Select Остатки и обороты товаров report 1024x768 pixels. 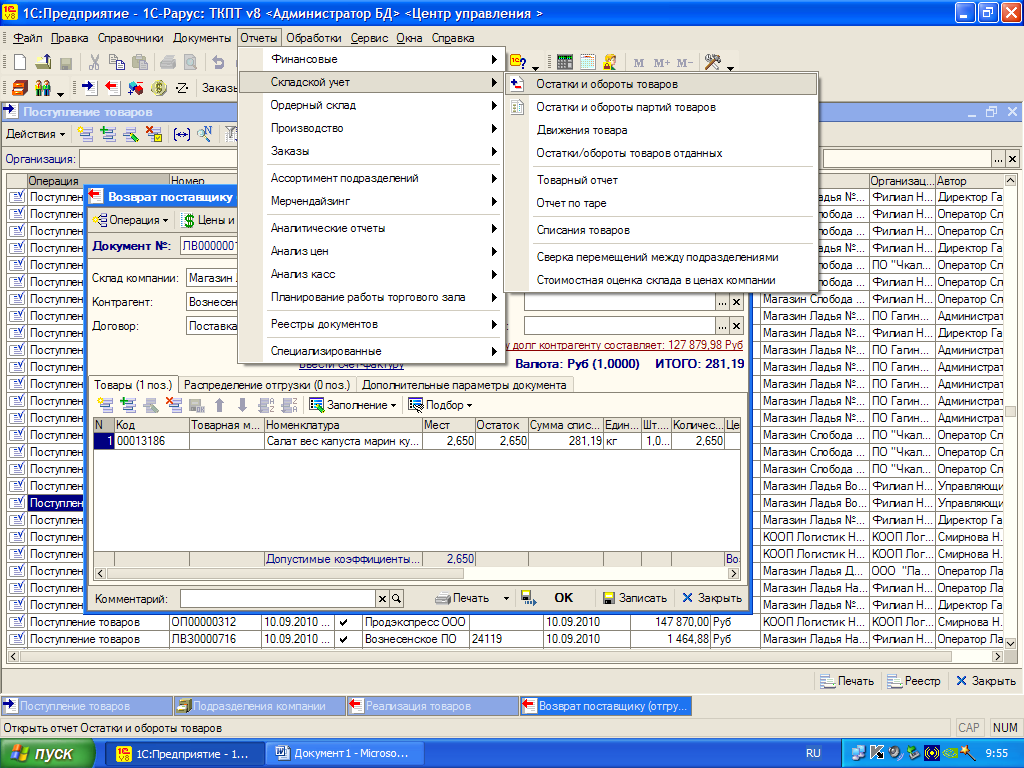tap(661, 84)
